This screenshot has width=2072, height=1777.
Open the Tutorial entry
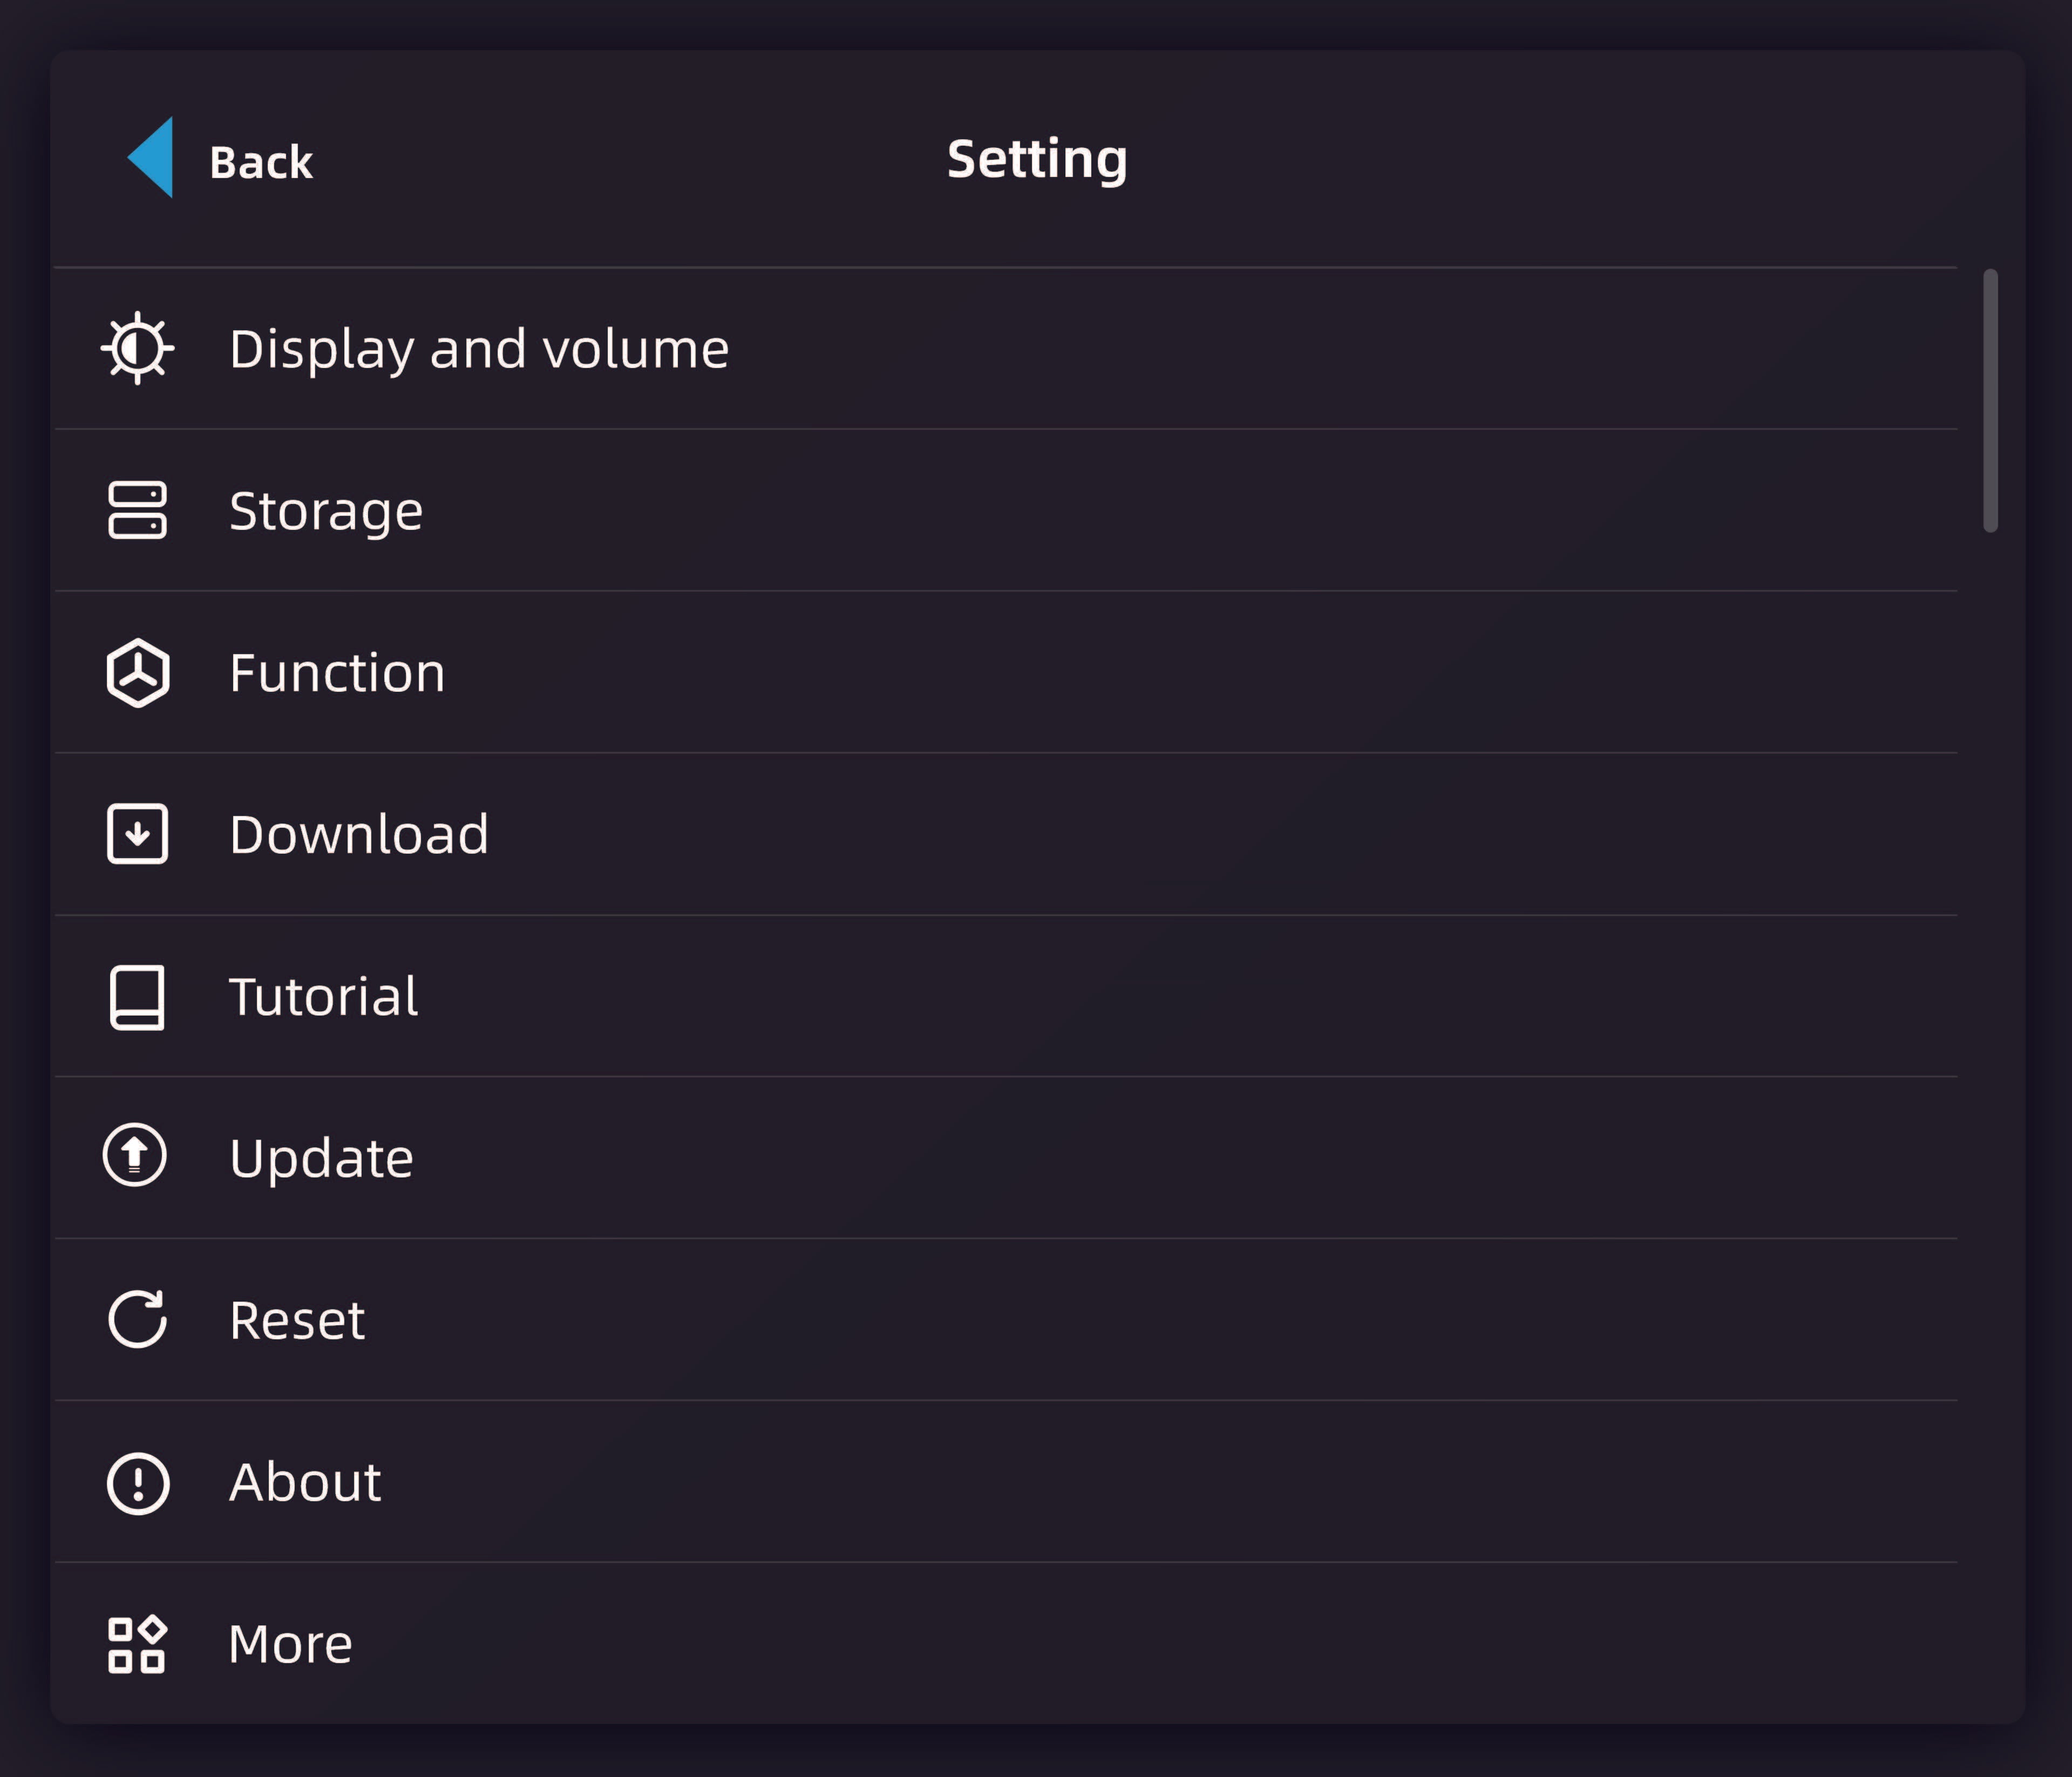[x=323, y=996]
